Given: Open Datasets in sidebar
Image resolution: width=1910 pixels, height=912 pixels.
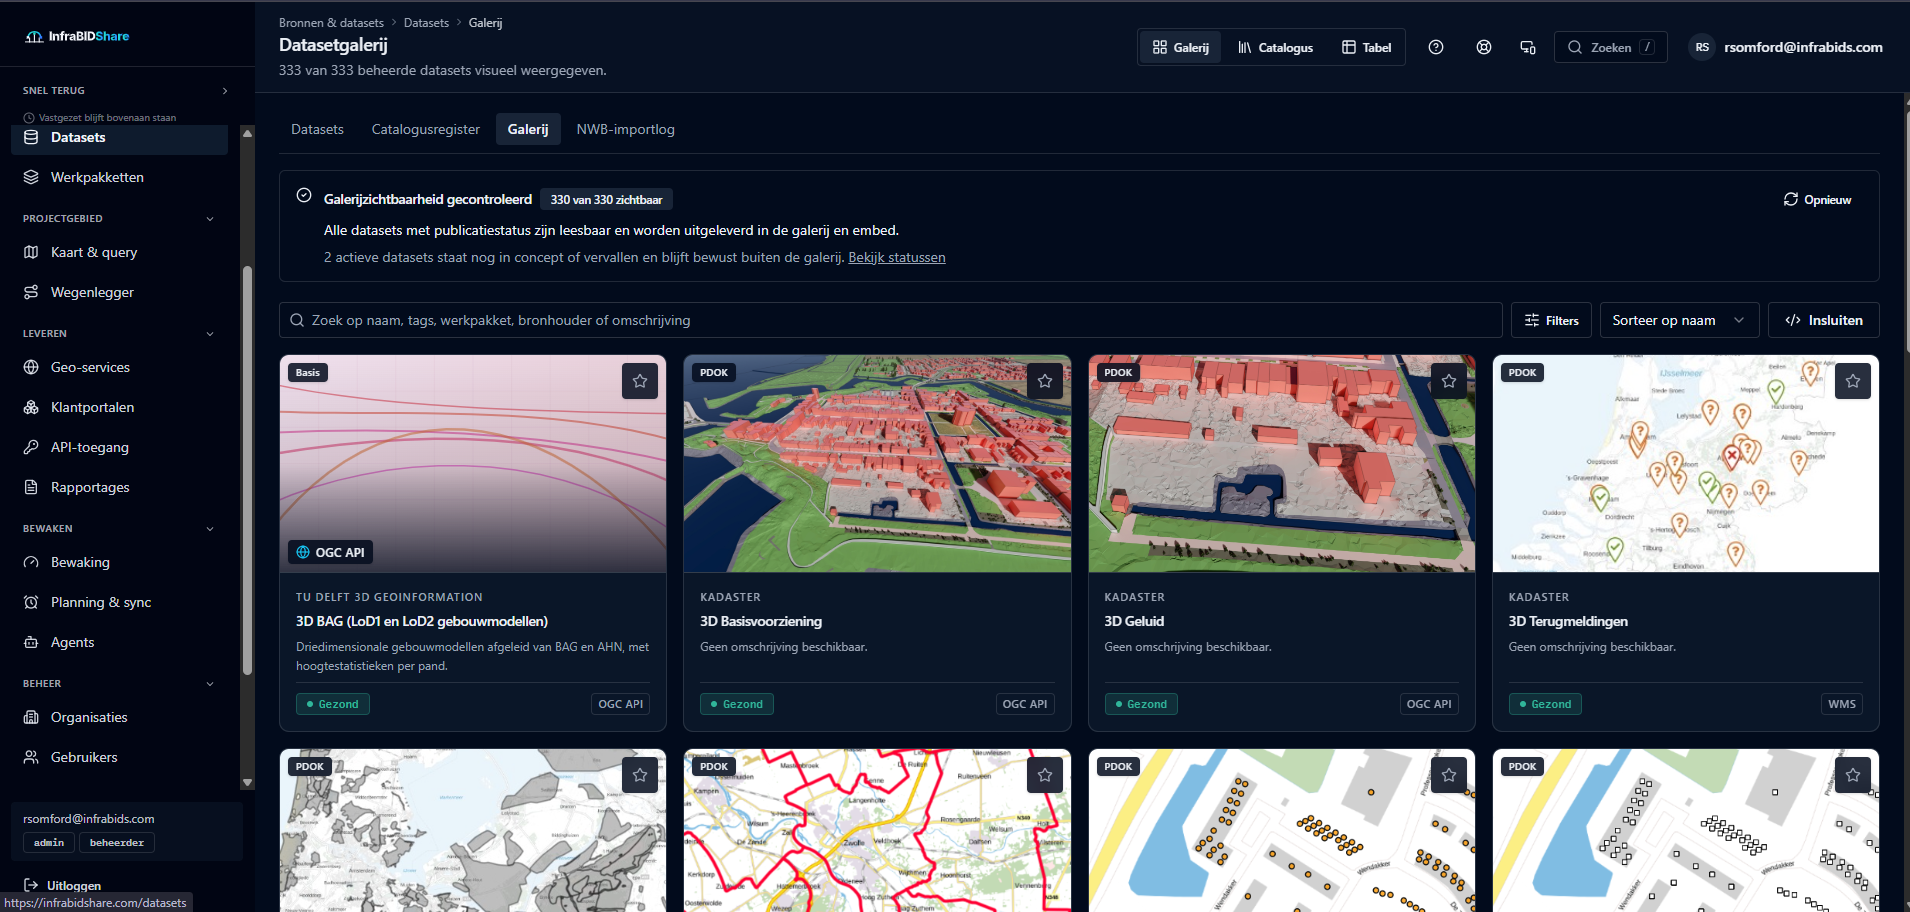Looking at the screenshot, I should click(119, 137).
